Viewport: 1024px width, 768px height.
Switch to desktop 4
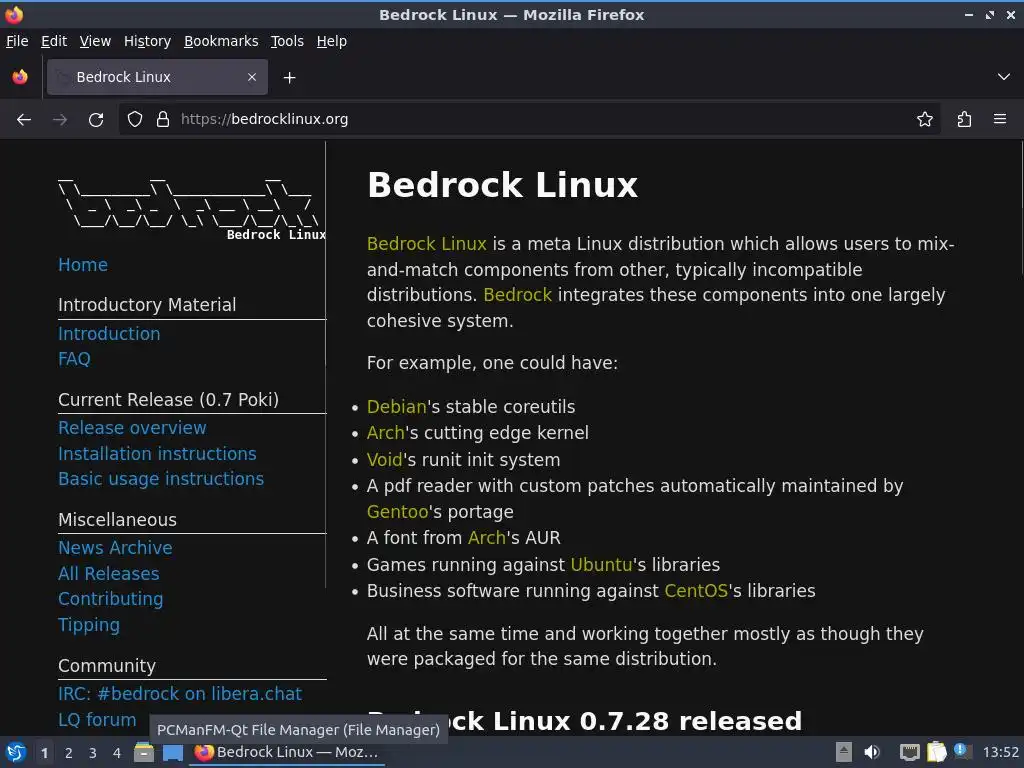(x=117, y=753)
